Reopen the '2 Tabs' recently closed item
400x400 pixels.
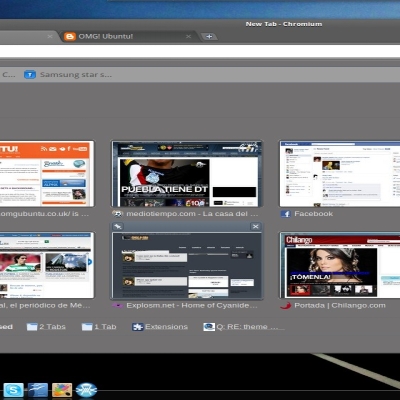point(46,327)
